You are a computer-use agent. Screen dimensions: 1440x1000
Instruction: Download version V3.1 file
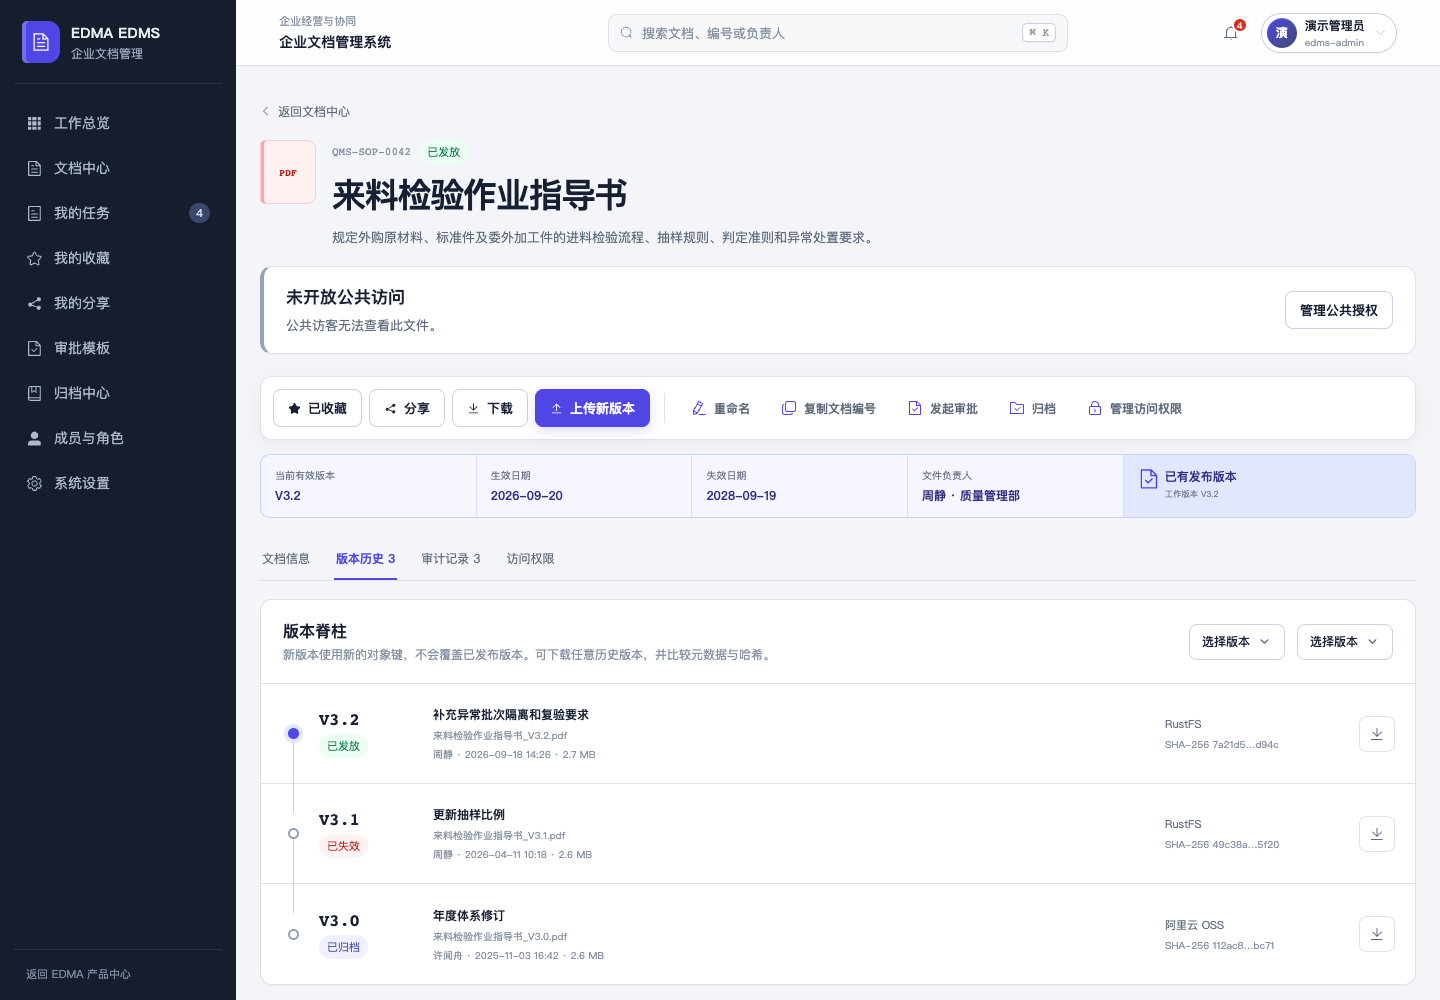coord(1377,834)
